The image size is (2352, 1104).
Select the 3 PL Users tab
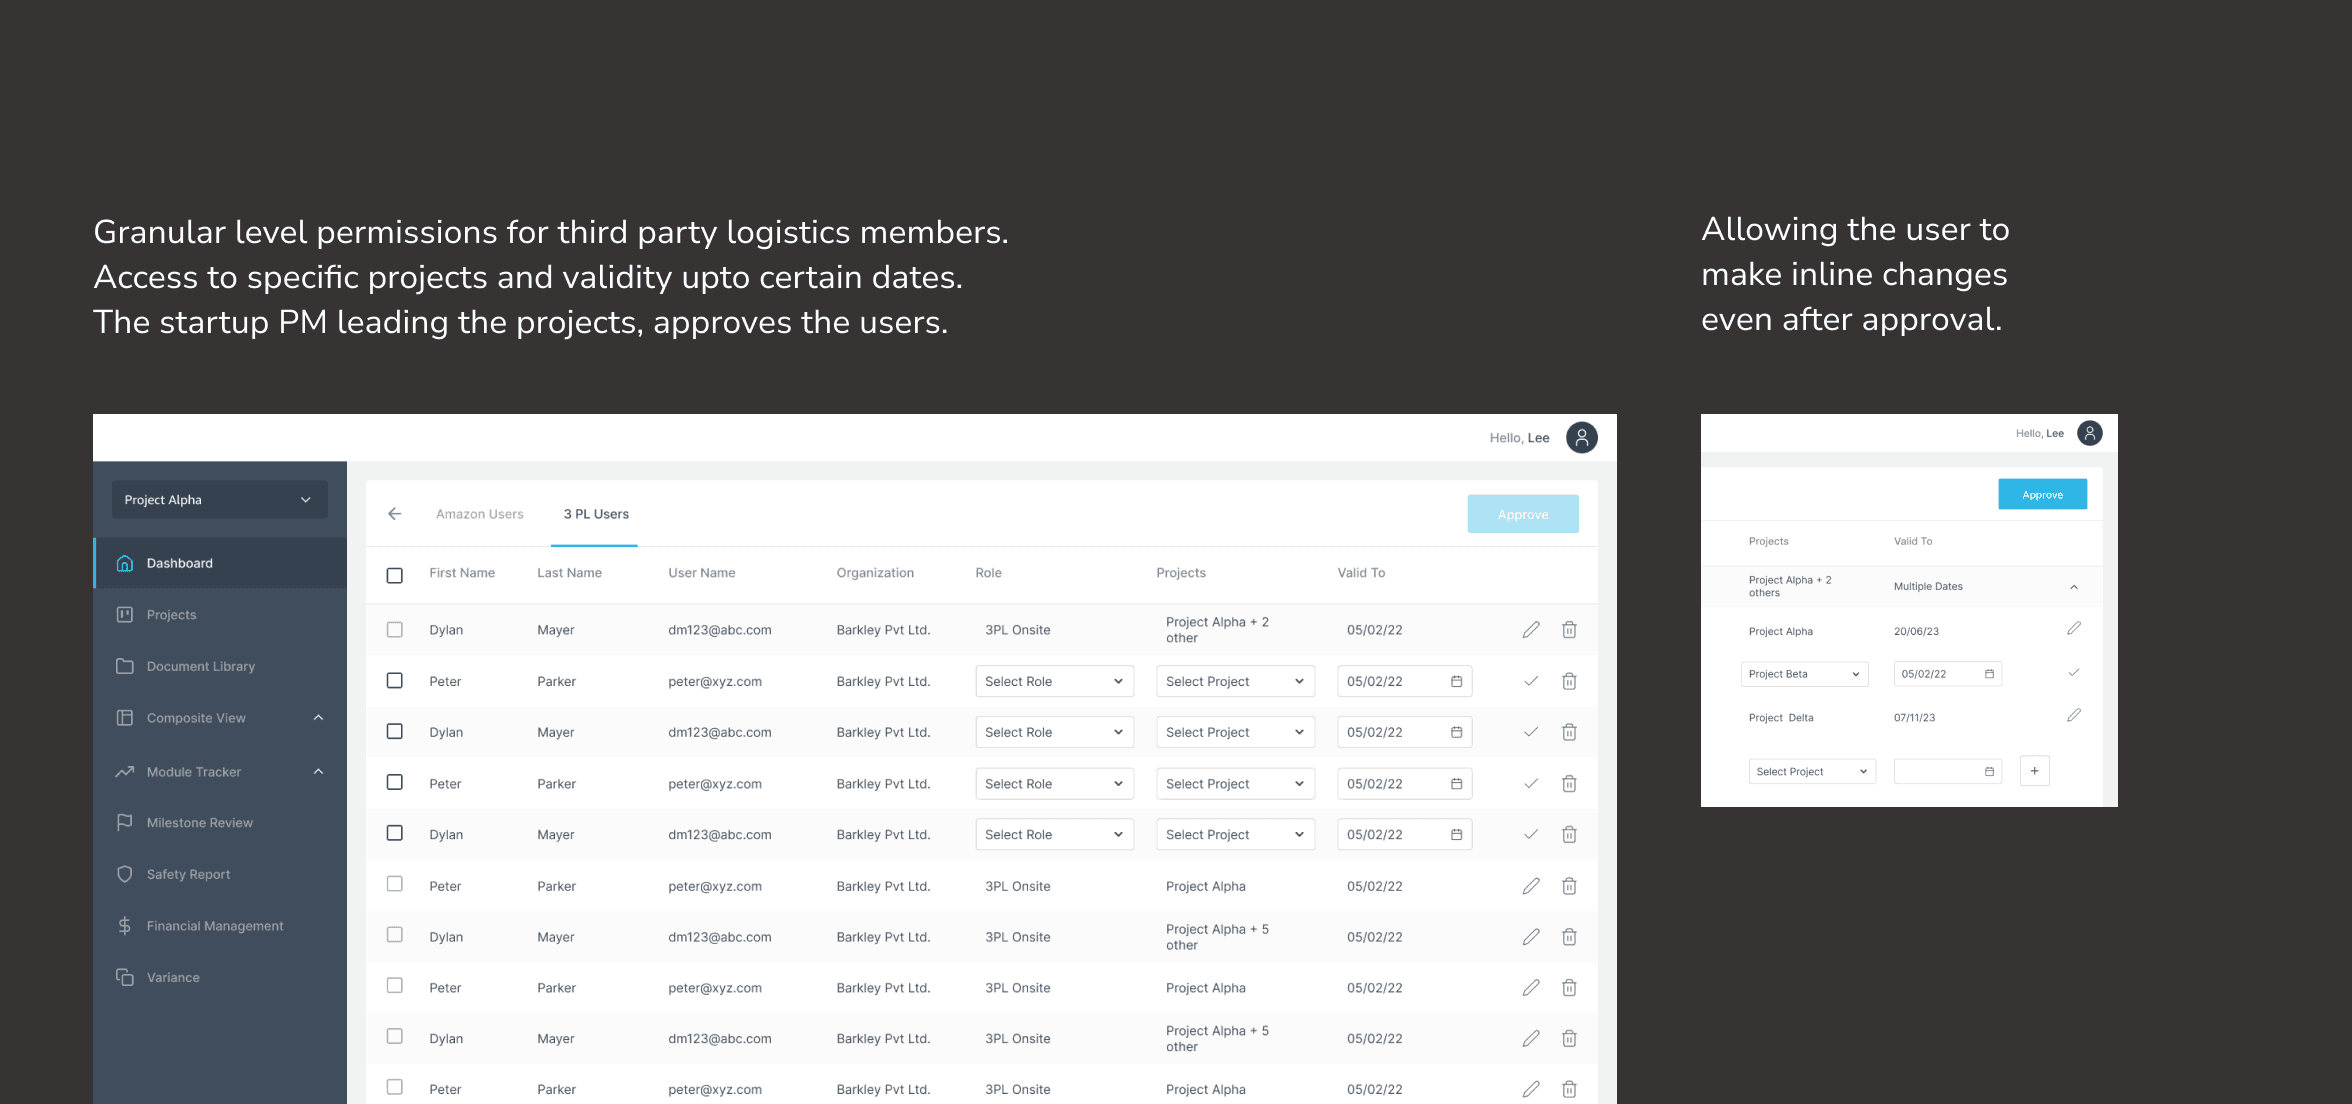(594, 513)
